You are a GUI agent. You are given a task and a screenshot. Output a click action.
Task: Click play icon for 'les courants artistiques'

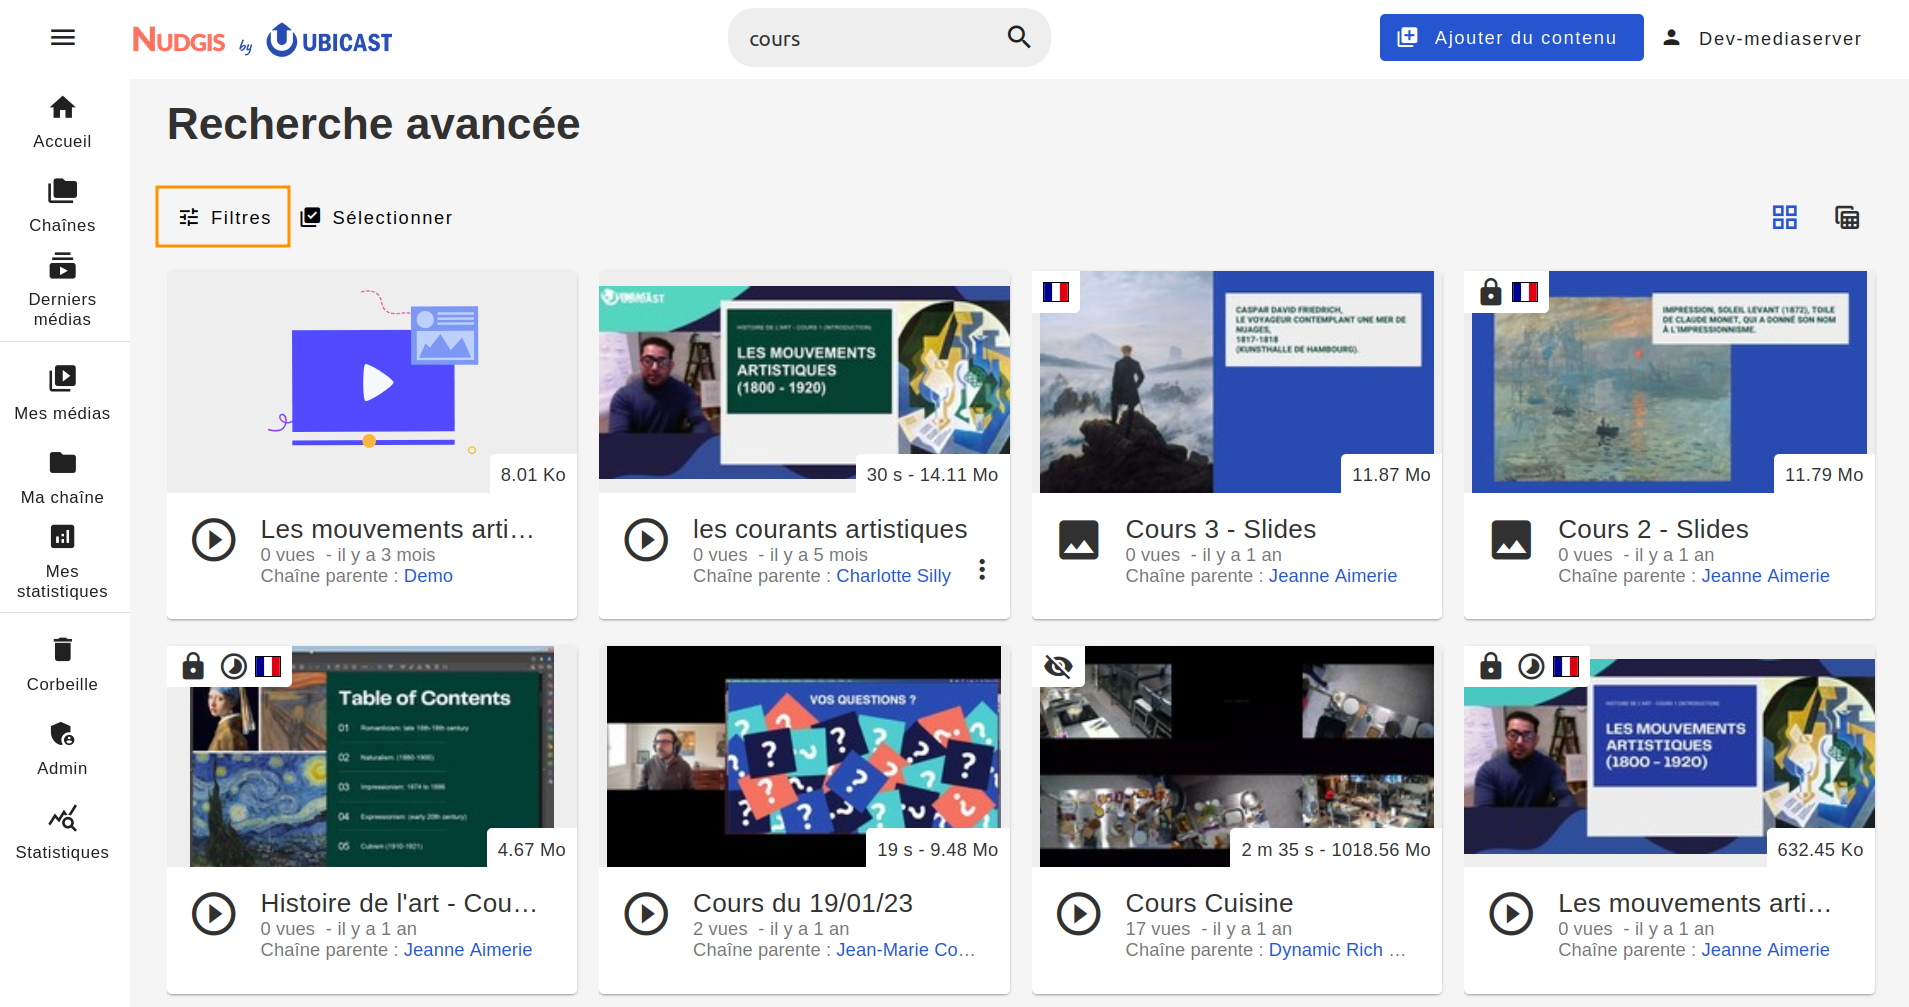646,540
